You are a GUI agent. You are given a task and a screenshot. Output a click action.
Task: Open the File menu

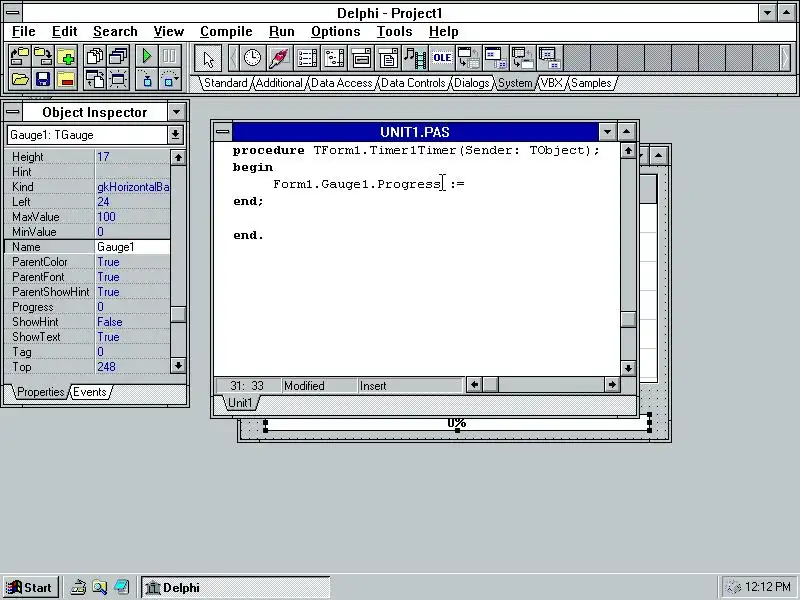pos(23,32)
